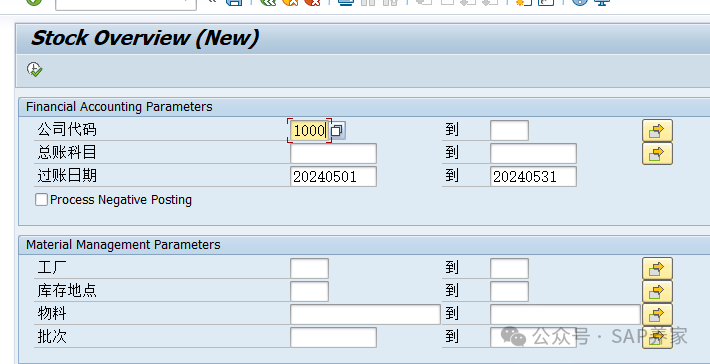Select the 总账科目 to-value field
The width and height of the screenshot is (710, 364).
click(x=533, y=153)
